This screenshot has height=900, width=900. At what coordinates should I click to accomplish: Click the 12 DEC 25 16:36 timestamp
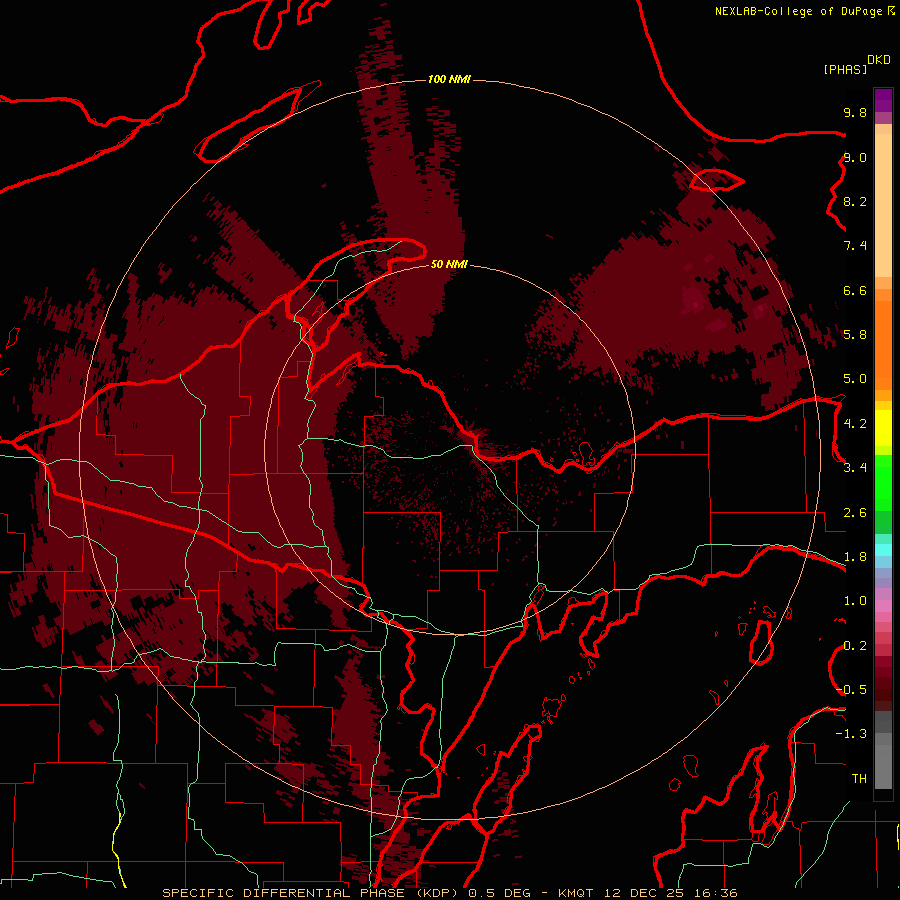click(x=672, y=893)
